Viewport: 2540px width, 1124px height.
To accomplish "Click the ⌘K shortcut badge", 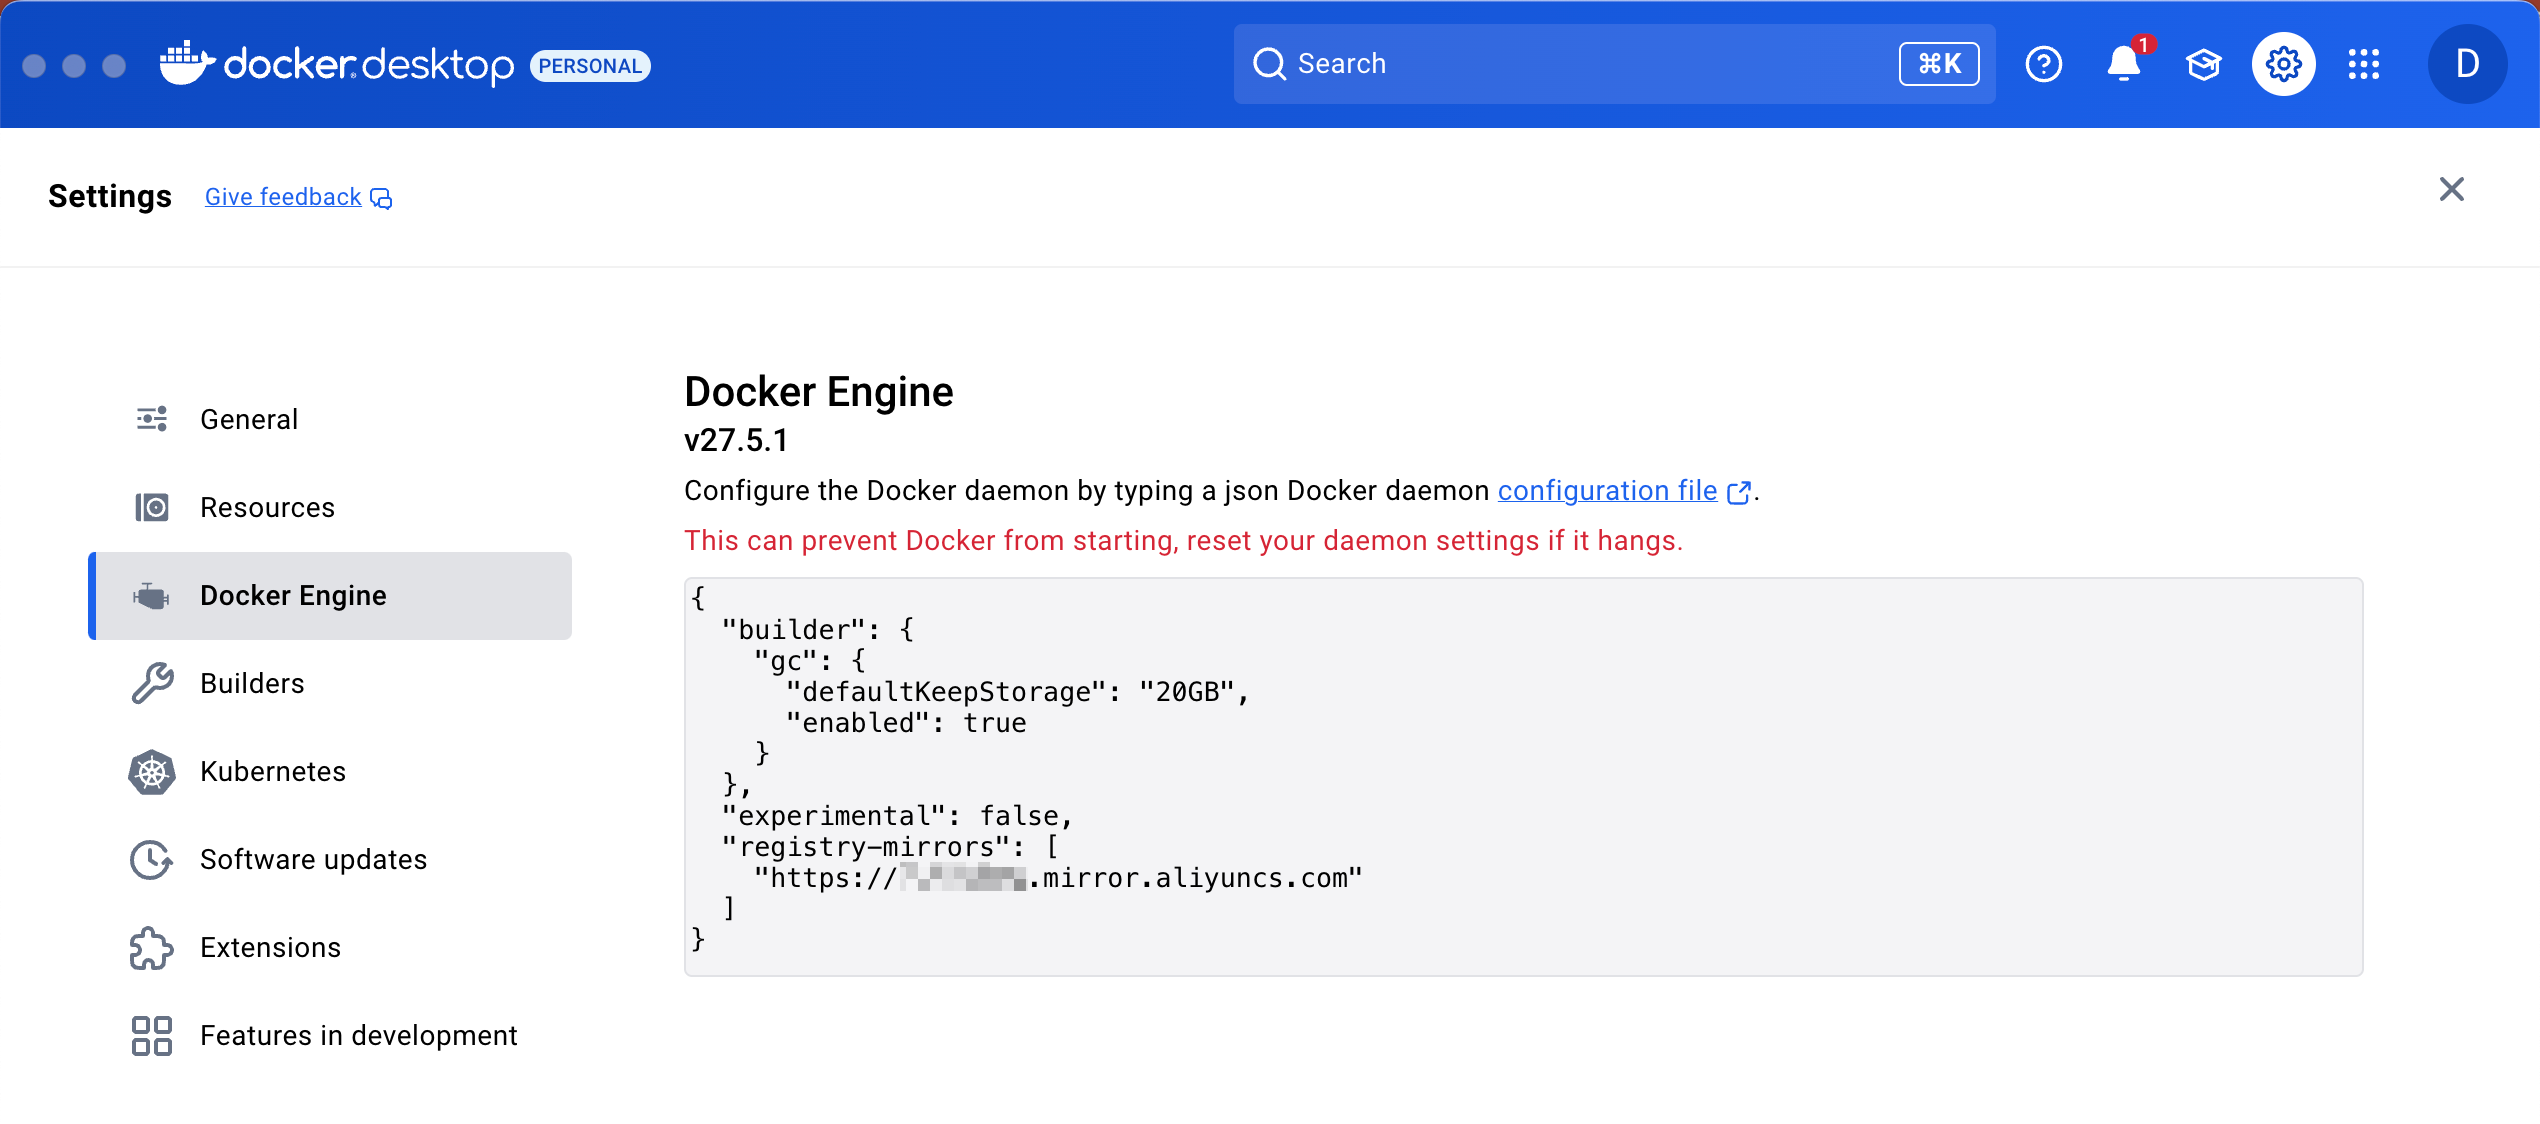I will point(1939,64).
